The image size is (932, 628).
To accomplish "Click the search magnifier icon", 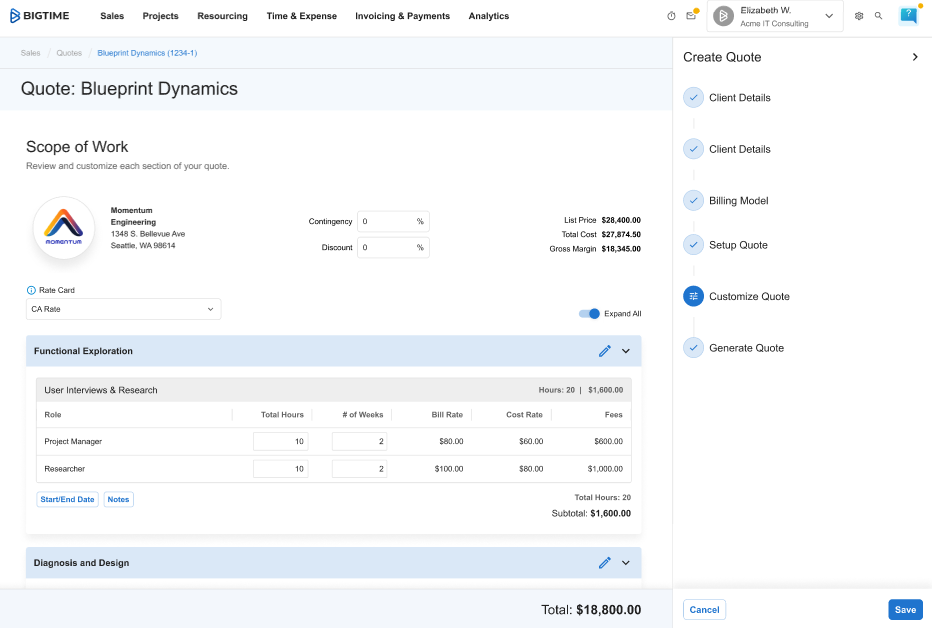I will 879,16.
